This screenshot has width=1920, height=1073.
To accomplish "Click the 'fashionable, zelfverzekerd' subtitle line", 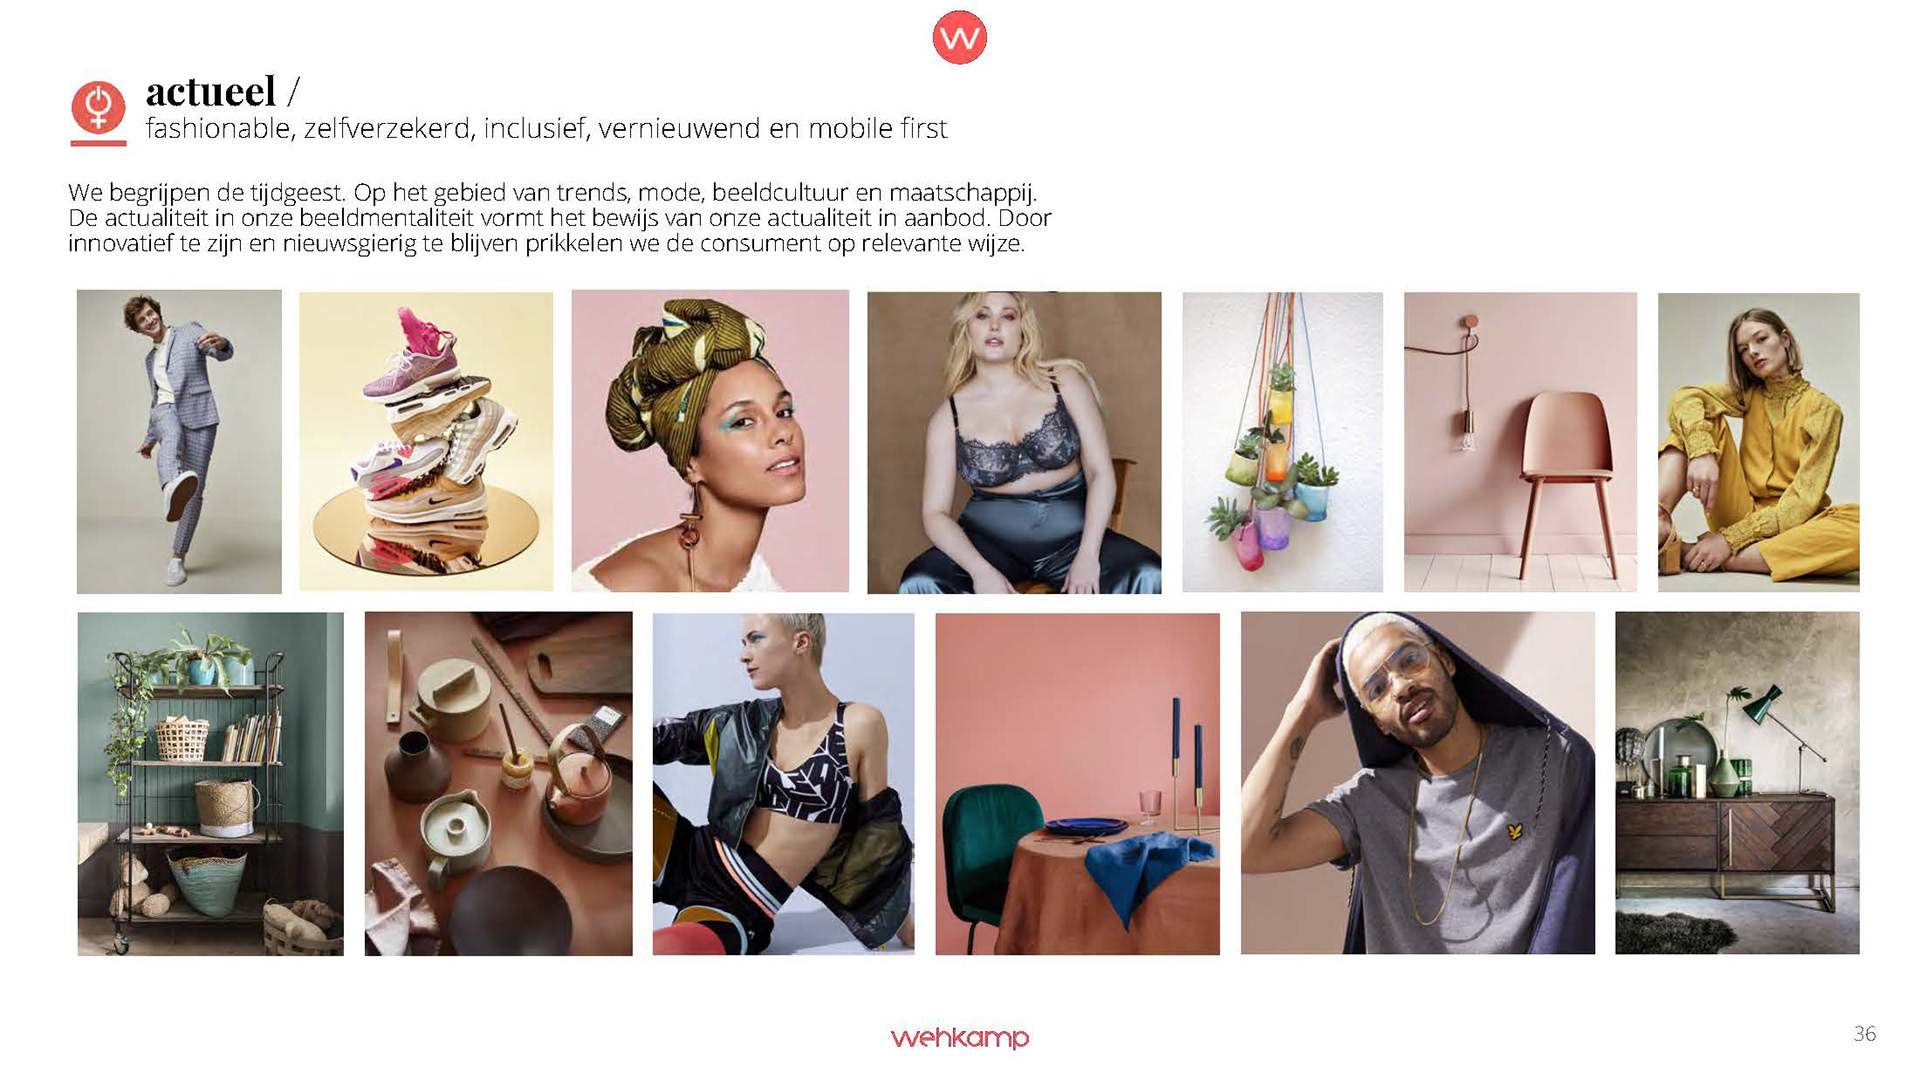I will (546, 129).
